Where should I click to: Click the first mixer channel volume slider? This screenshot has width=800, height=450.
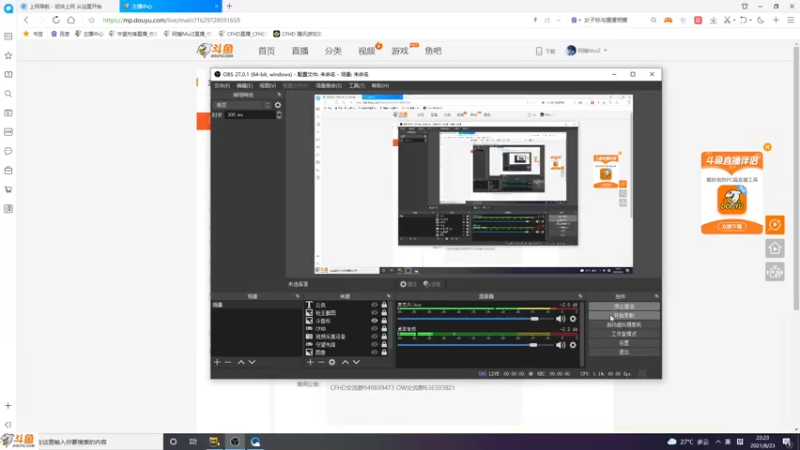474,319
